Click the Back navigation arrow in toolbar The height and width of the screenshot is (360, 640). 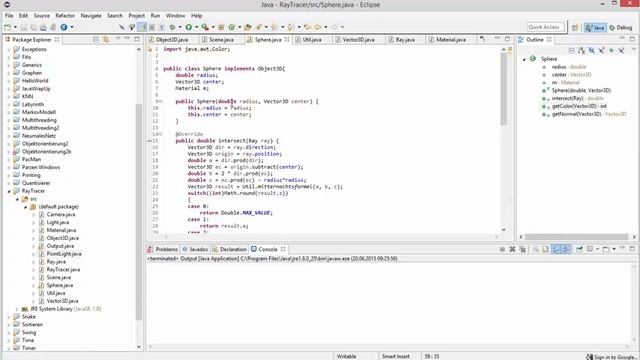(318, 27)
